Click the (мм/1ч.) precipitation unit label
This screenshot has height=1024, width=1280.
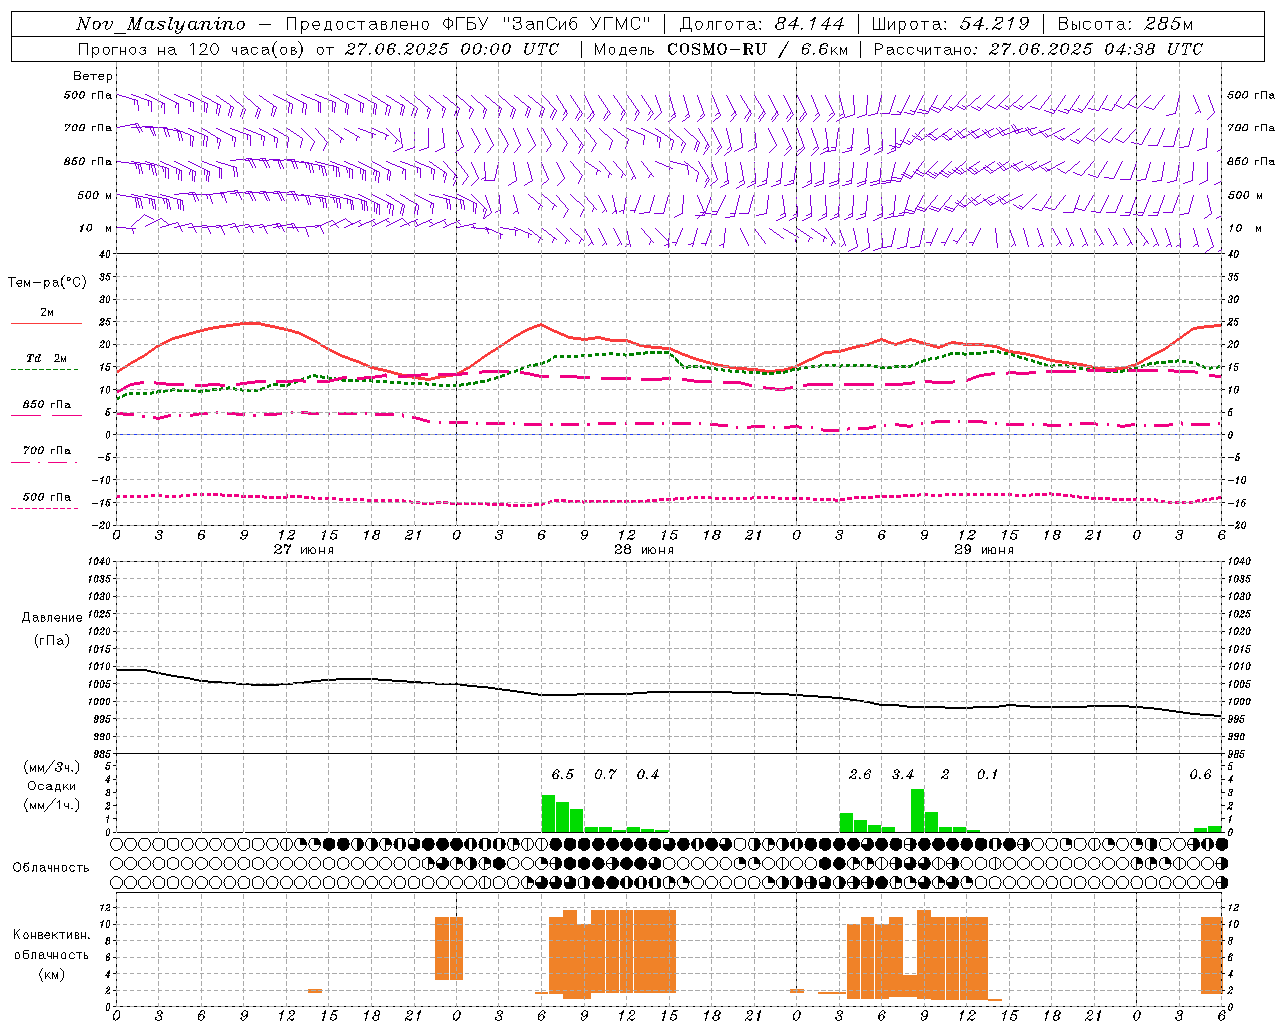point(50,805)
